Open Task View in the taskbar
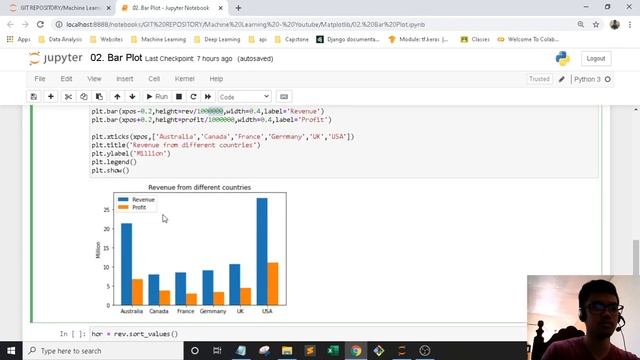The width and height of the screenshot is (640, 360). [217, 351]
